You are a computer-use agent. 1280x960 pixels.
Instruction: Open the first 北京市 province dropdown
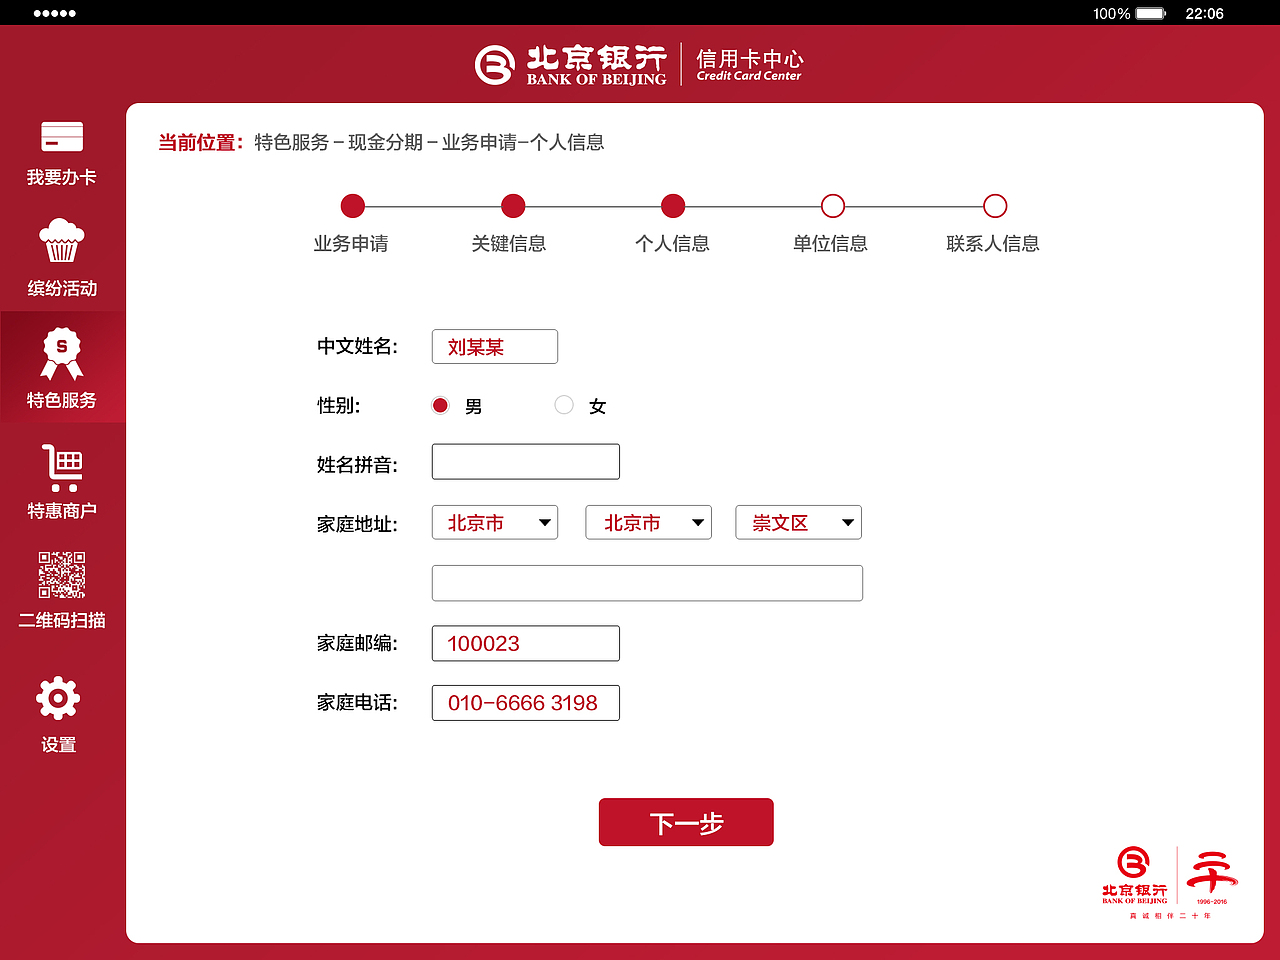(x=494, y=522)
